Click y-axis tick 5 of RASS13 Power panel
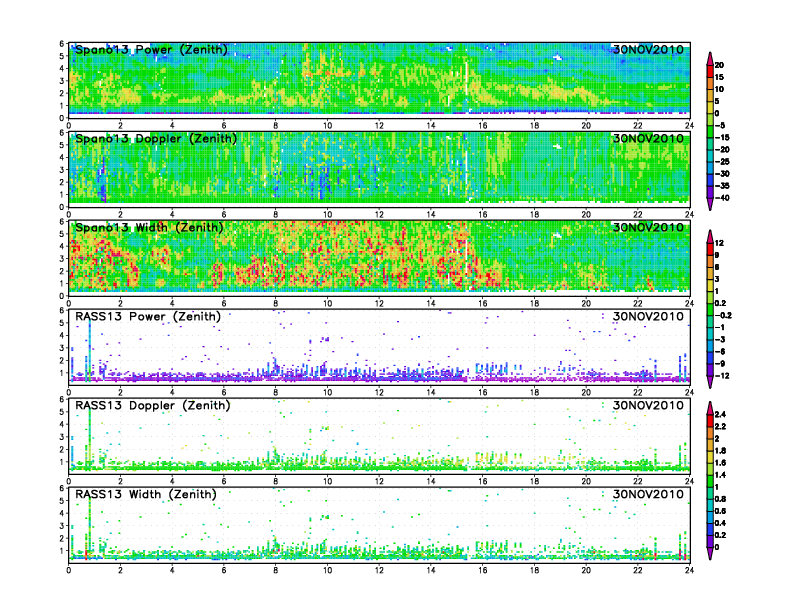 click(x=62, y=323)
